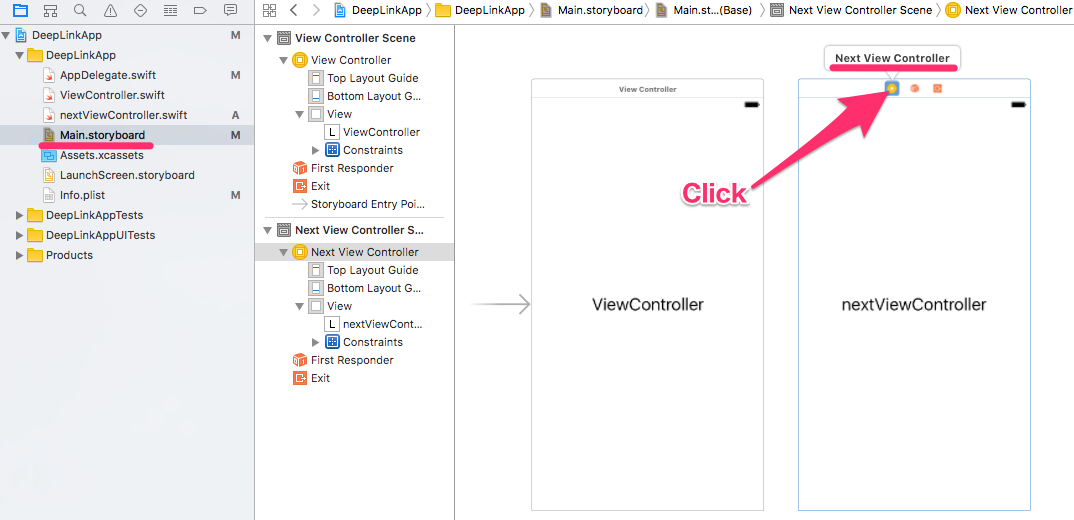
Task: Open the related items grid icon
Action: click(x=269, y=10)
